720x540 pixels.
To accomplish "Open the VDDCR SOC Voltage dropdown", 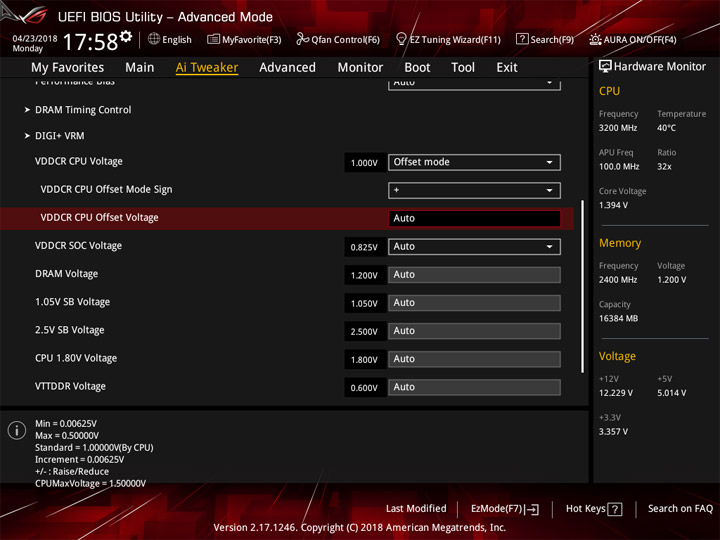I will click(x=474, y=247).
